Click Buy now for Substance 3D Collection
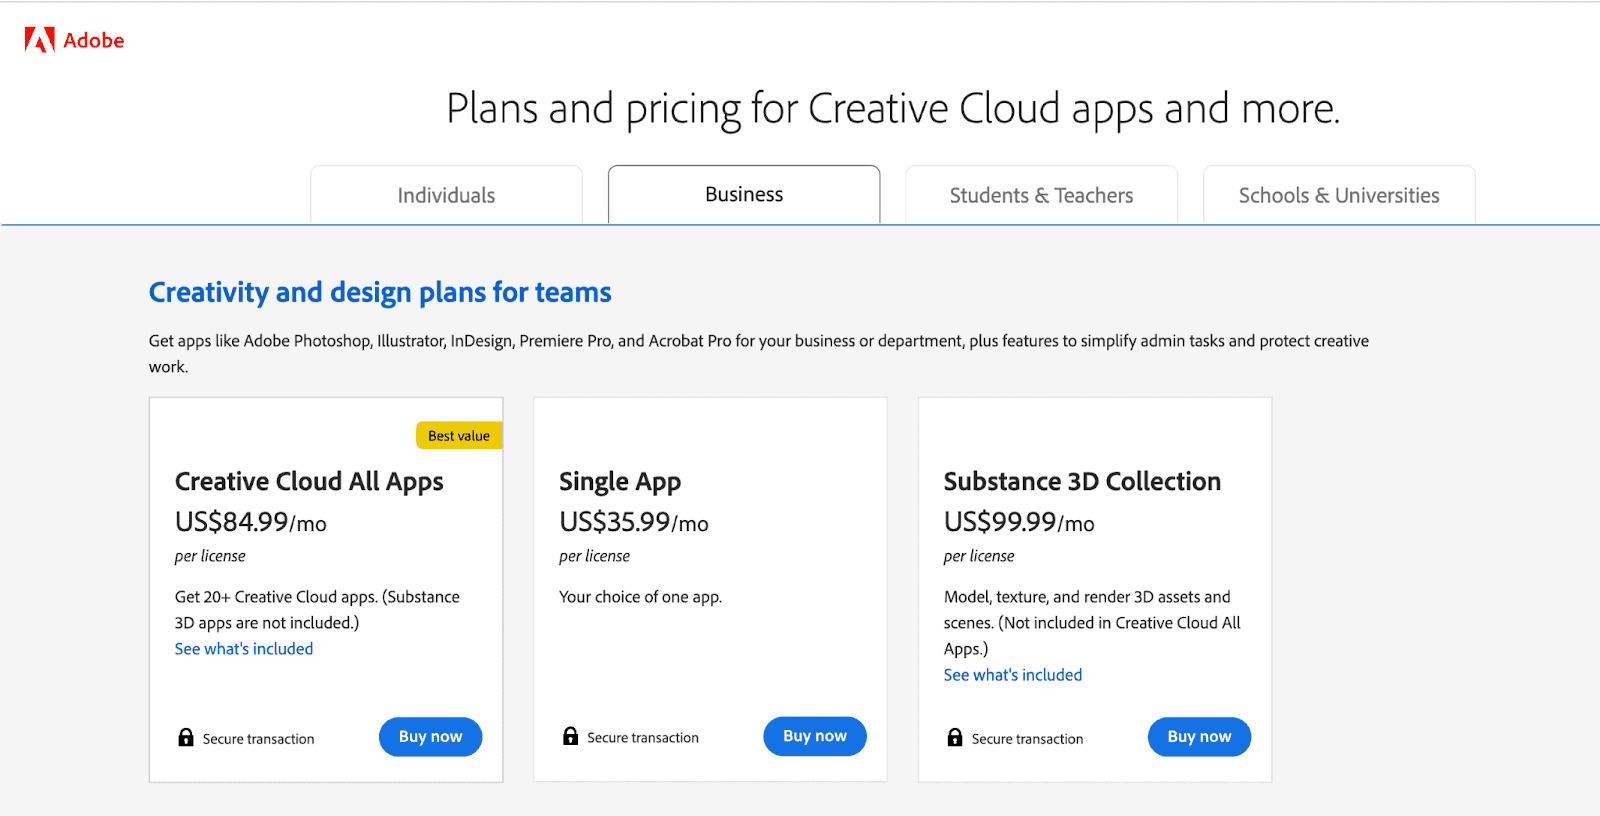Image resolution: width=1600 pixels, height=816 pixels. click(1199, 737)
